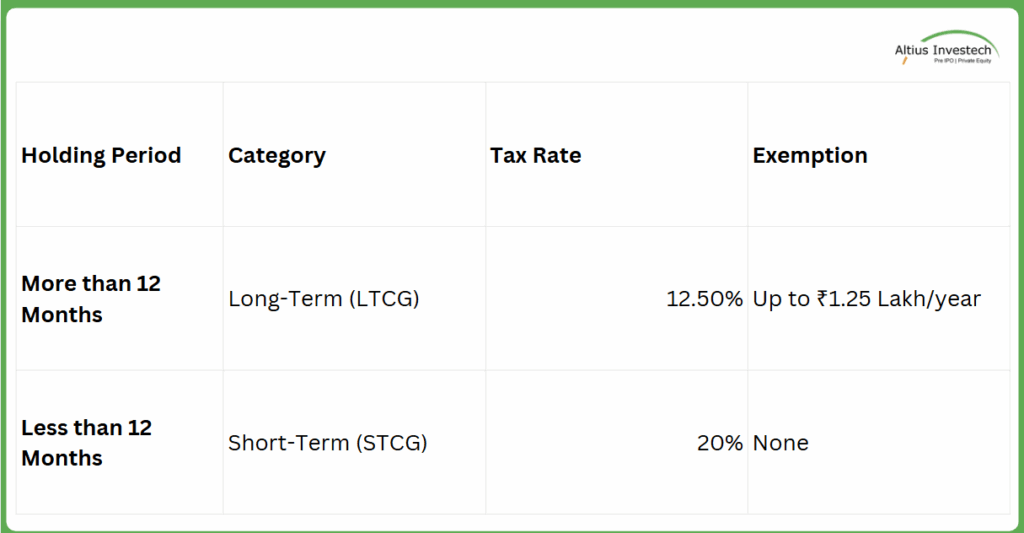Select the Exemption column header
This screenshot has width=1024, height=533.
(x=810, y=155)
